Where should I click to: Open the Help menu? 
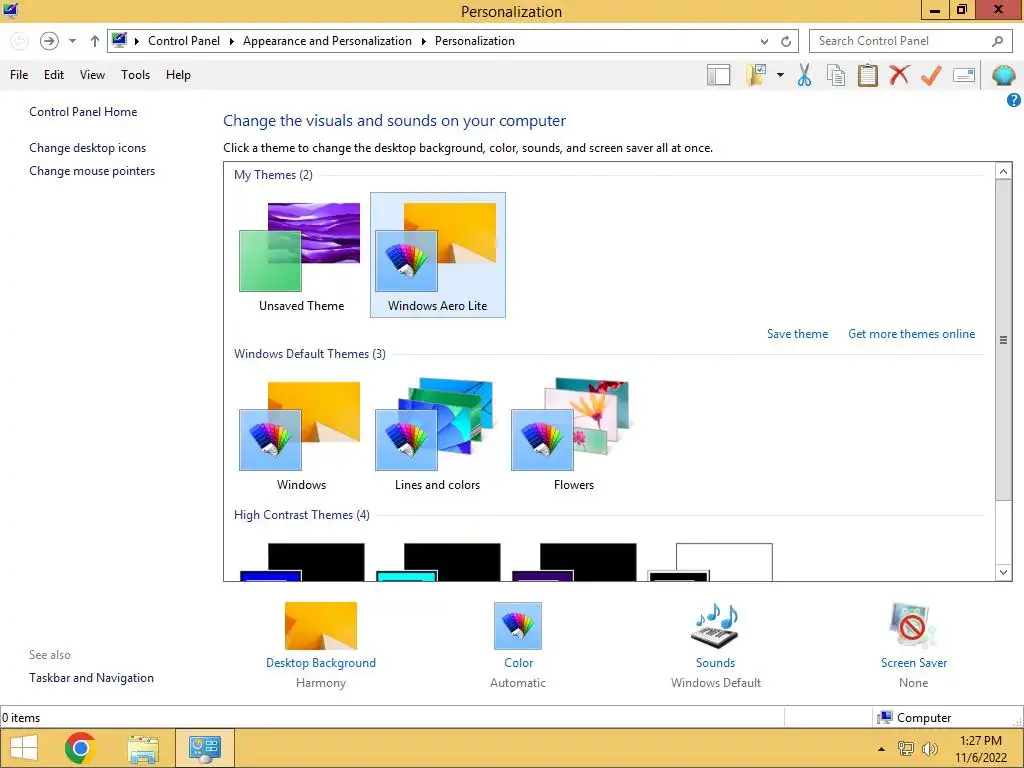[178, 75]
